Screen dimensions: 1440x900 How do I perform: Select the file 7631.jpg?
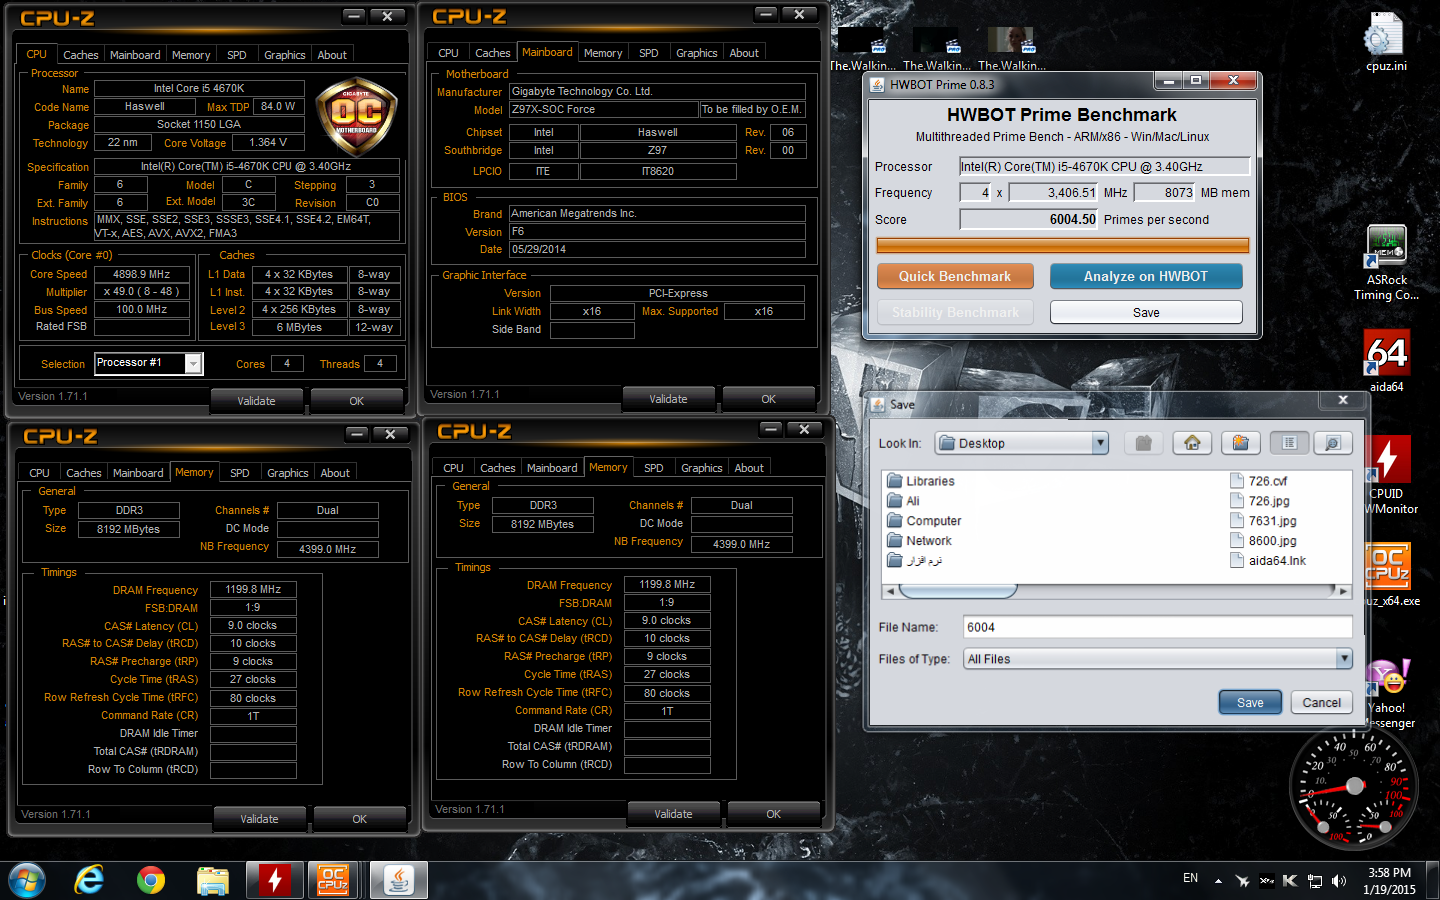pos(1263,521)
